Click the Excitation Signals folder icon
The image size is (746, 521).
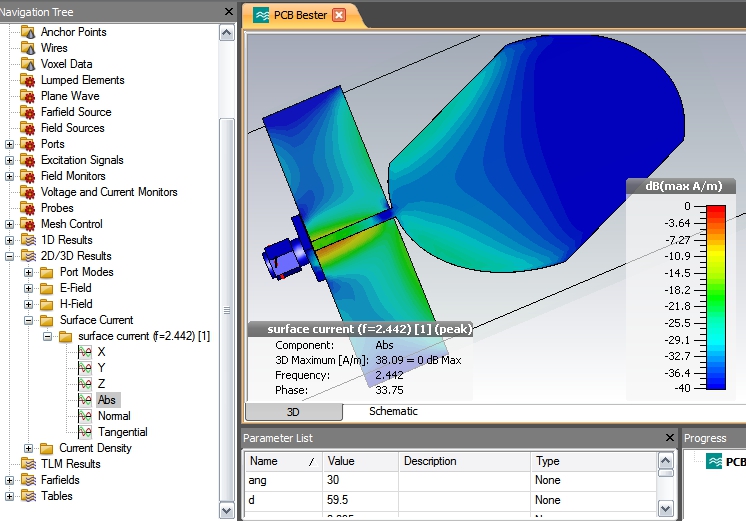(28, 160)
